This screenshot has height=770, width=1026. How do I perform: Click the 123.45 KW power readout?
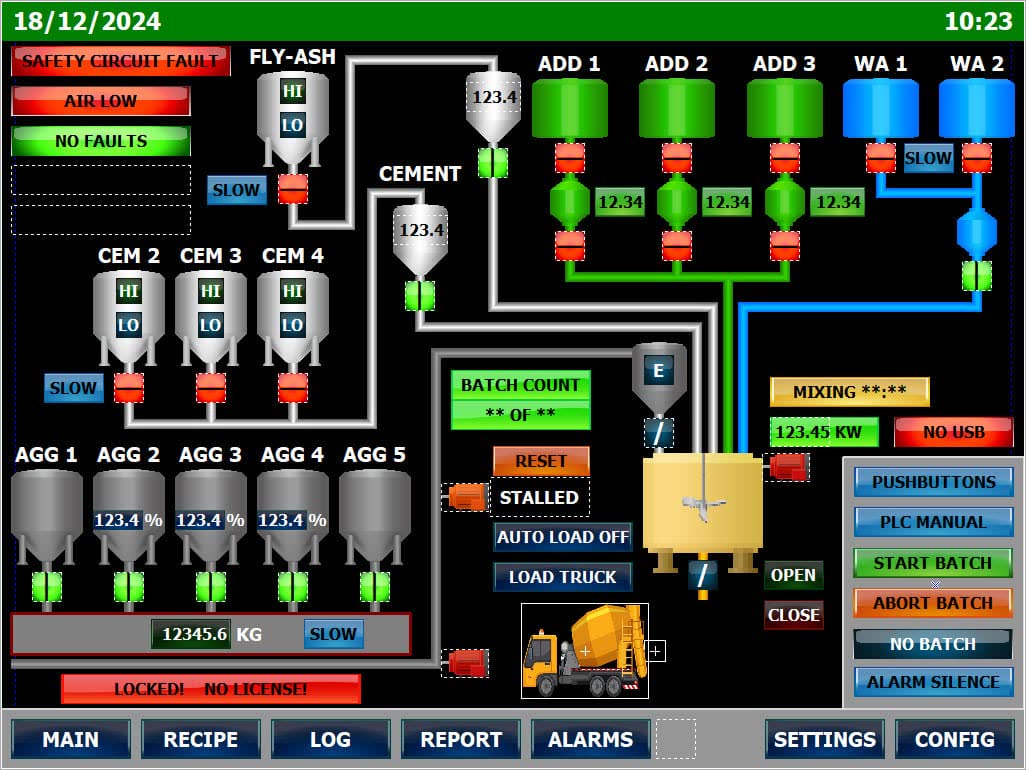click(824, 432)
